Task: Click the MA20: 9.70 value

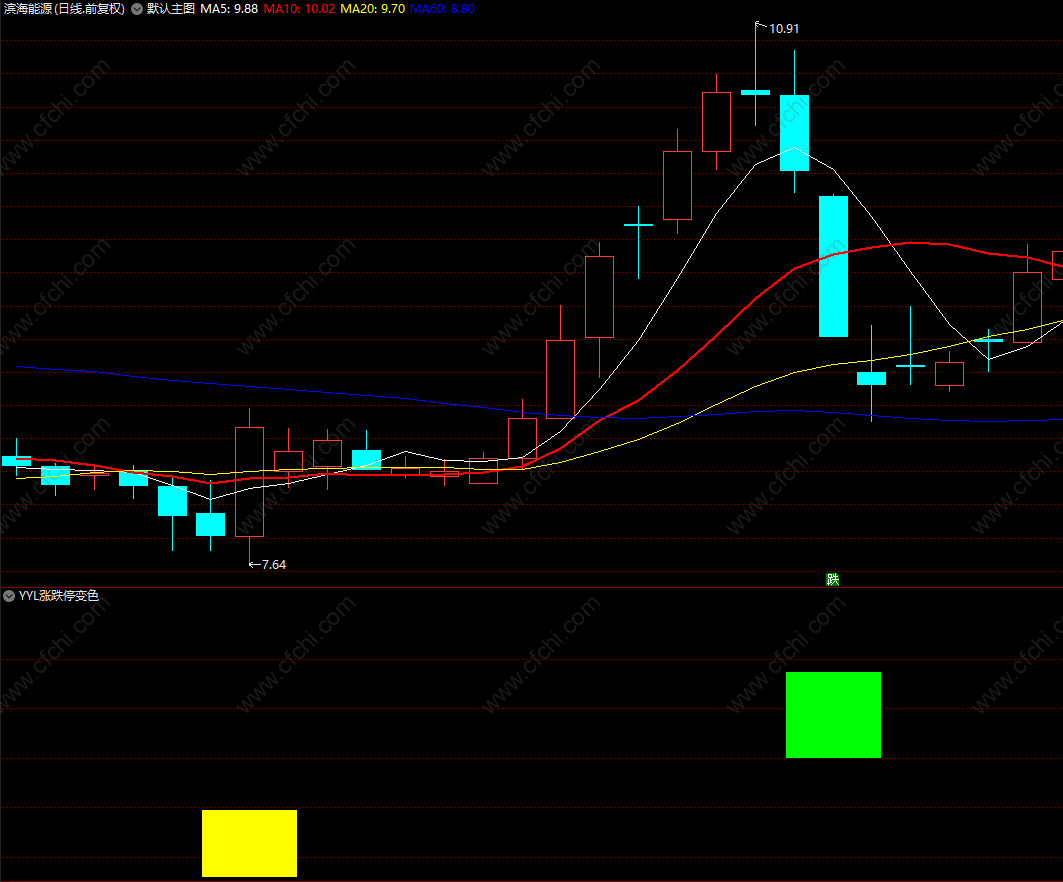Action: point(372,9)
